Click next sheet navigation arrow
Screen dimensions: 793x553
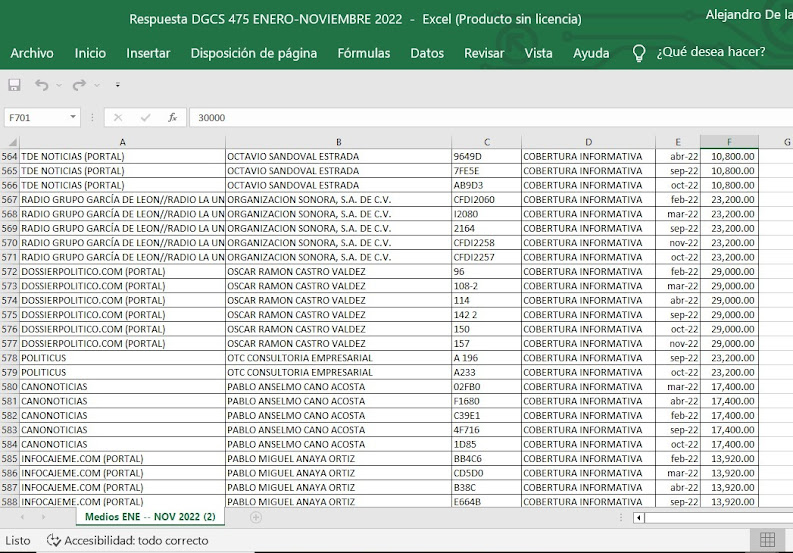[x=43, y=517]
